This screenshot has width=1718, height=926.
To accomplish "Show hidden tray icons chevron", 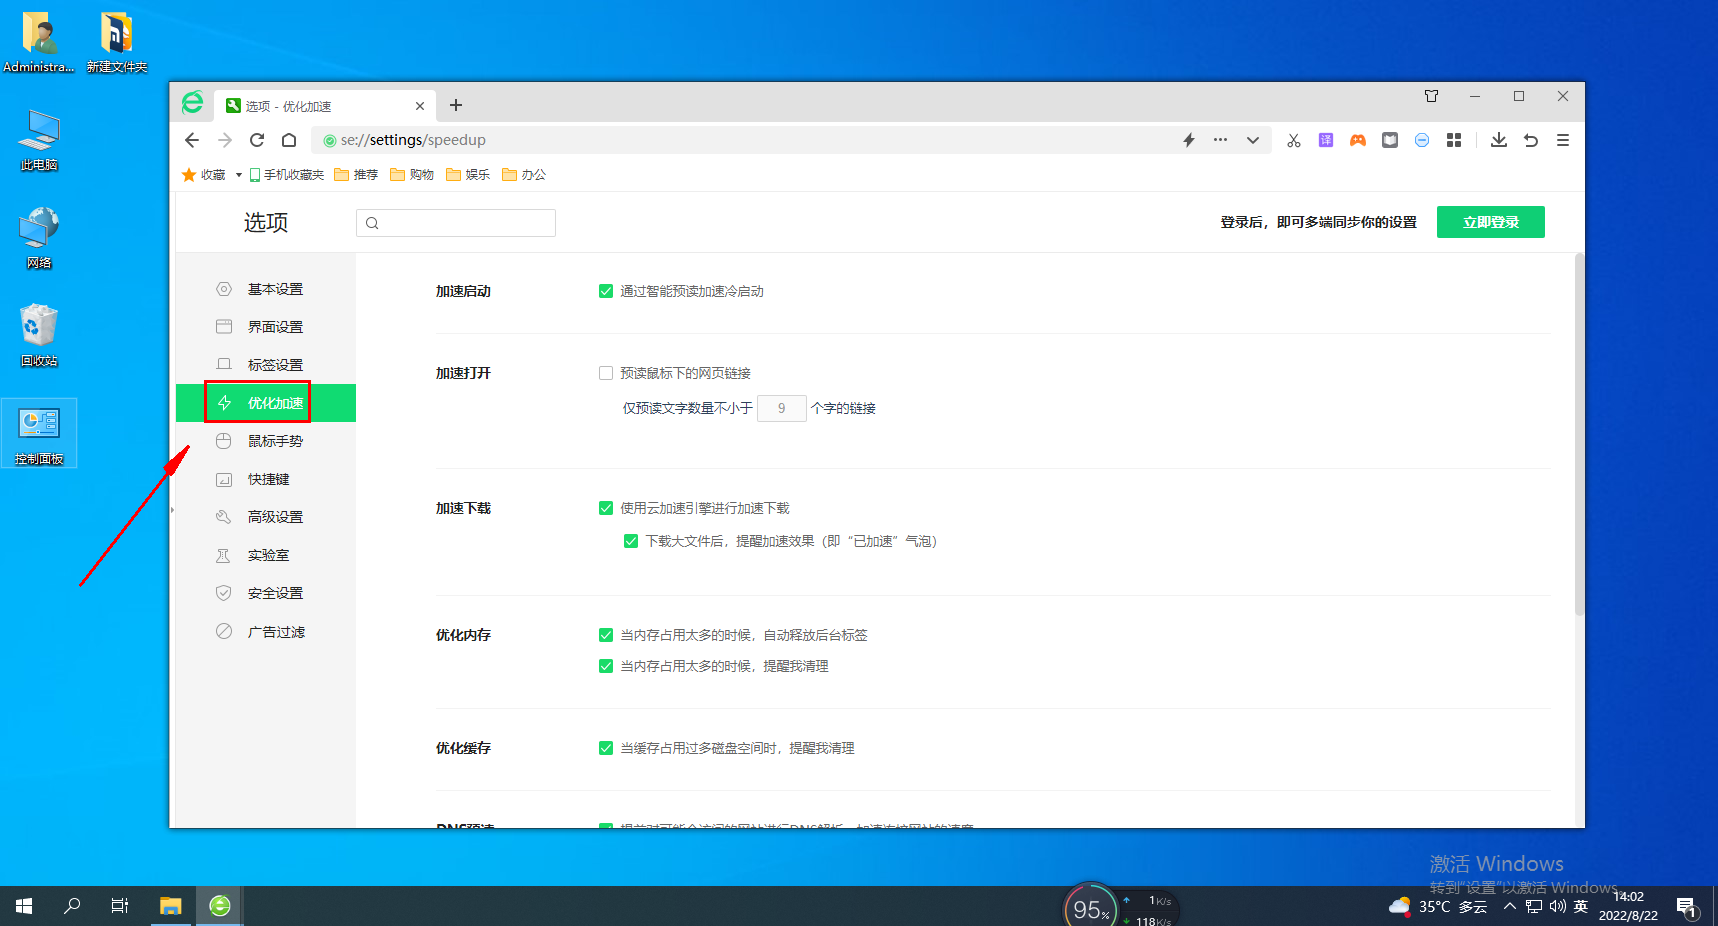I will tap(1510, 907).
